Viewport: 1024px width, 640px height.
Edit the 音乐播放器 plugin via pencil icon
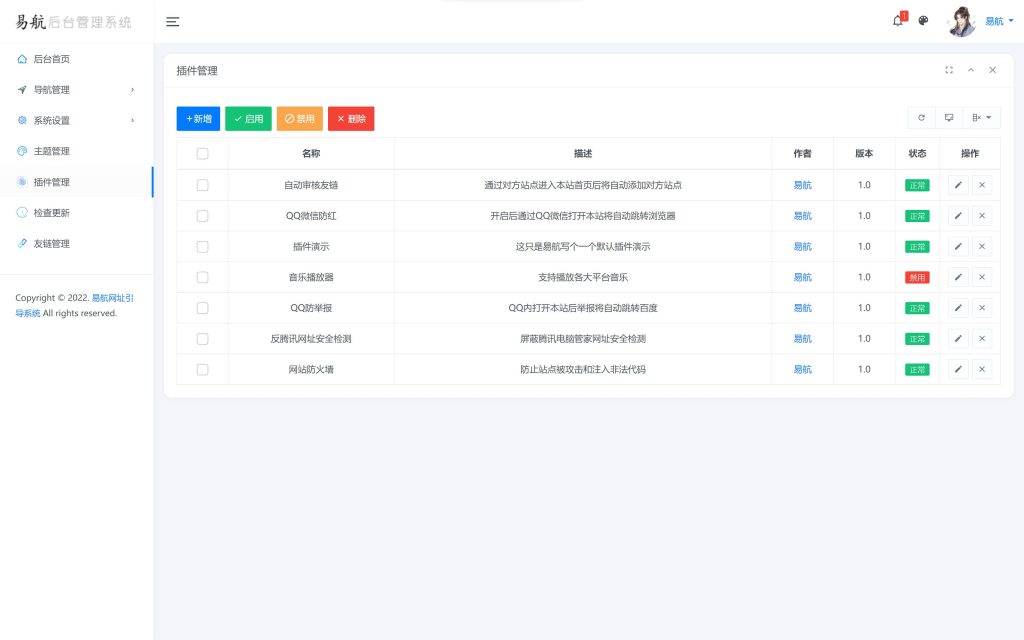[958, 277]
